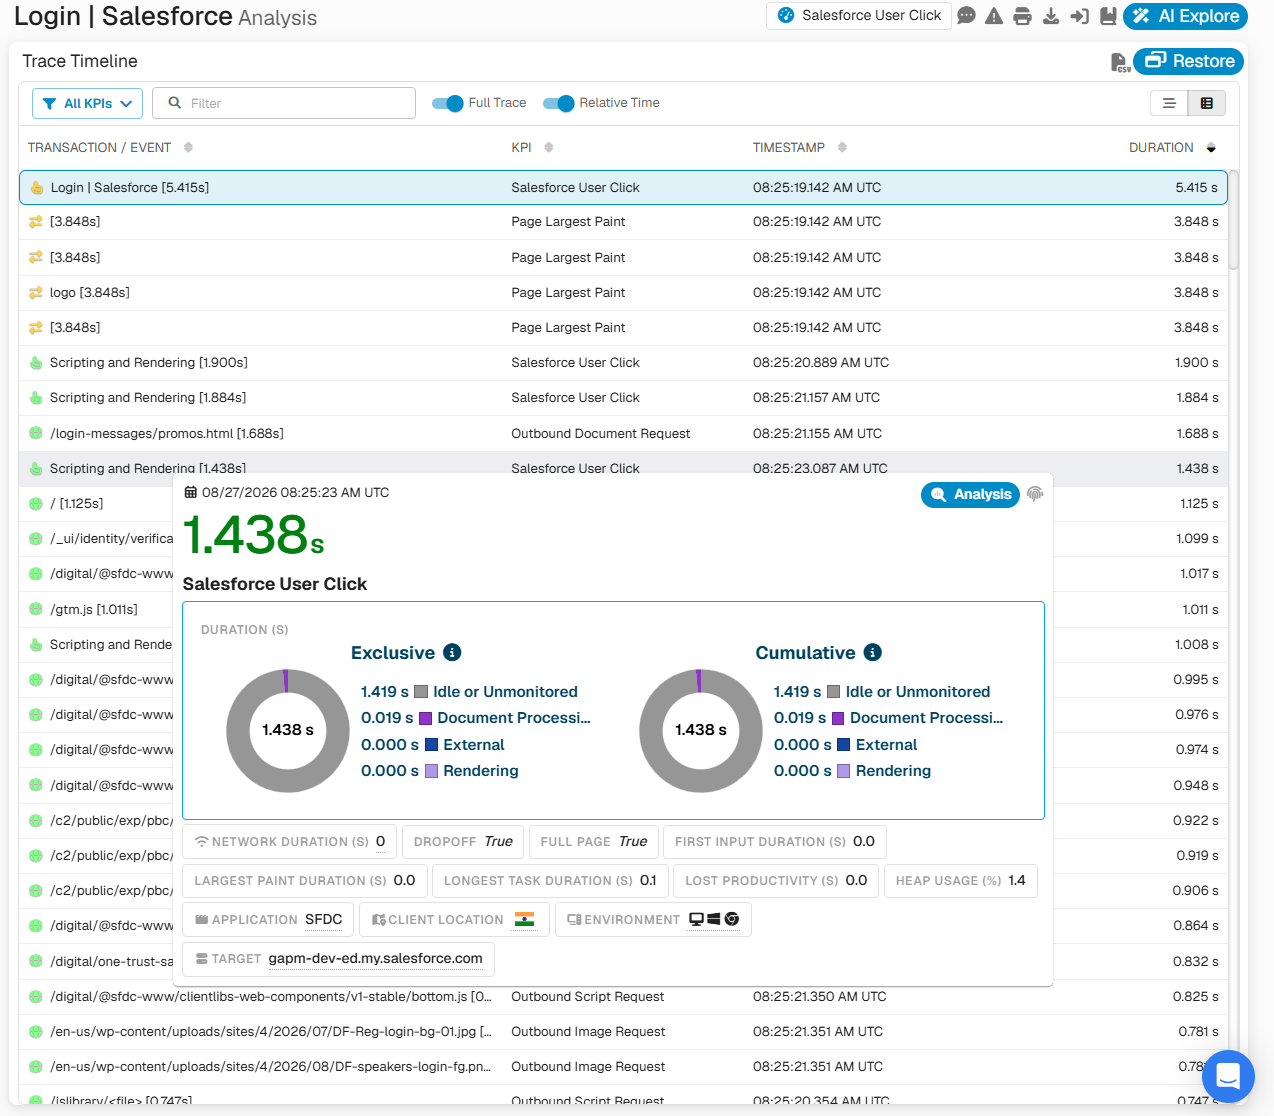Open the Cumulative info icon

[873, 652]
